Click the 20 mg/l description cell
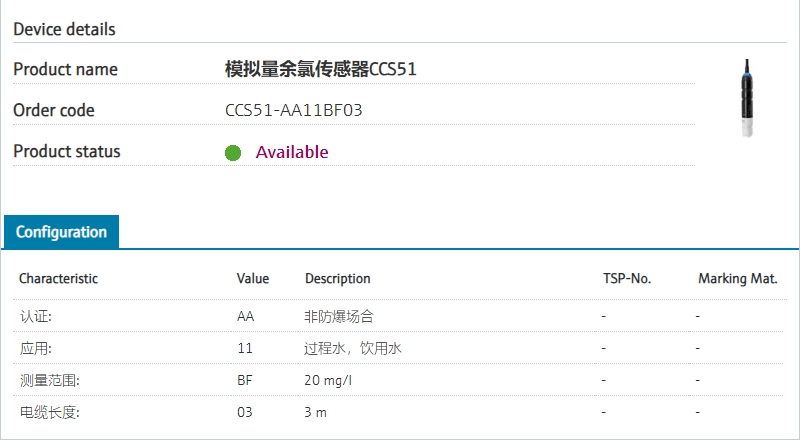Image resolution: width=803 pixels, height=441 pixels. pyautogui.click(x=329, y=380)
